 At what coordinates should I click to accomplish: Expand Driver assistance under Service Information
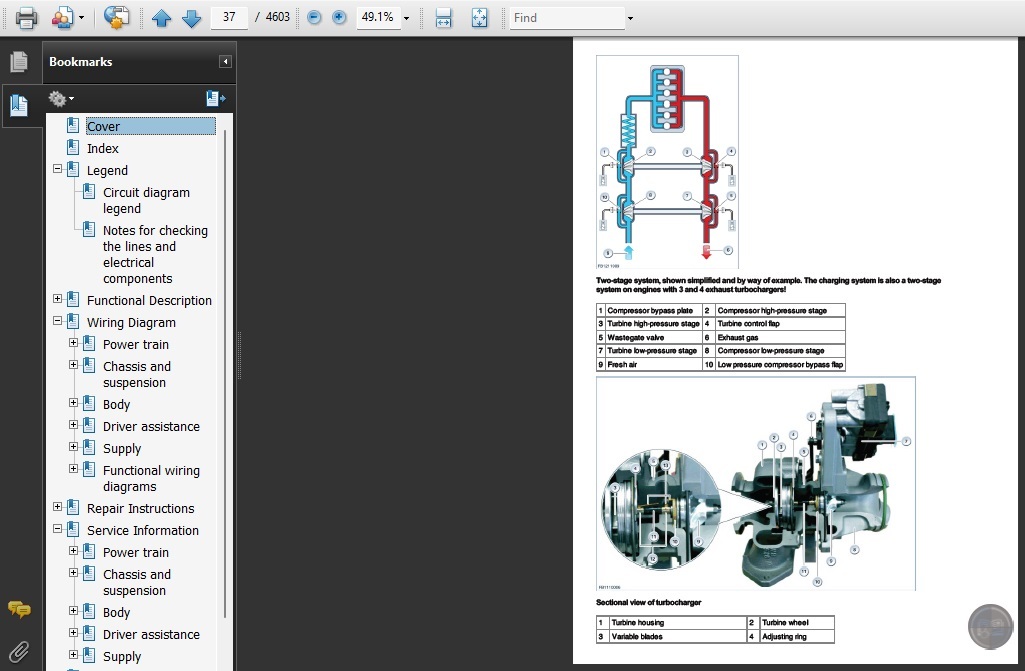[73, 633]
